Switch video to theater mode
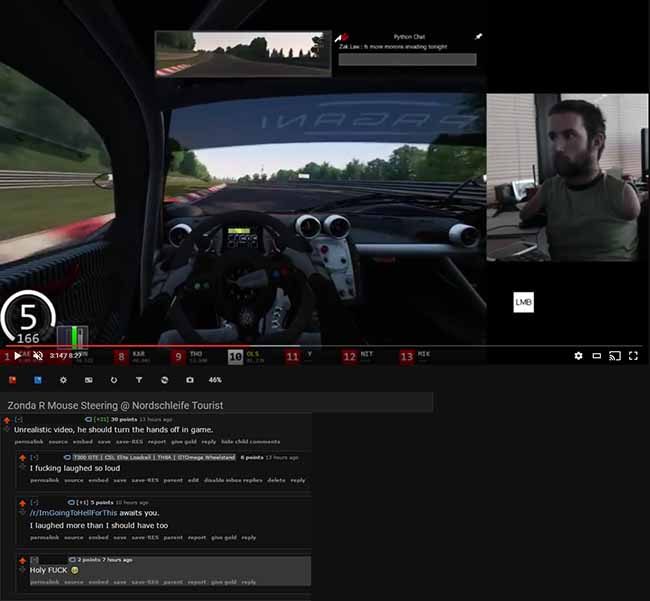Viewport: 650px width, 601px height. click(597, 356)
